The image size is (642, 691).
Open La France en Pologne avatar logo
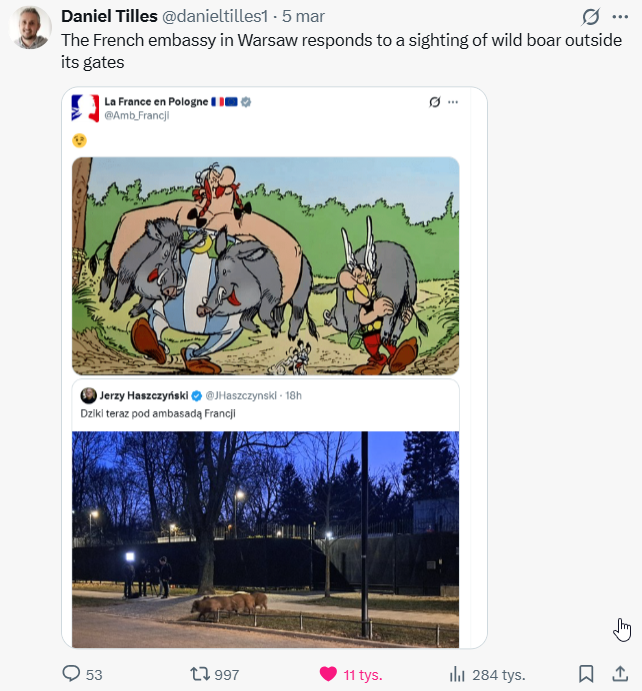tap(86, 108)
